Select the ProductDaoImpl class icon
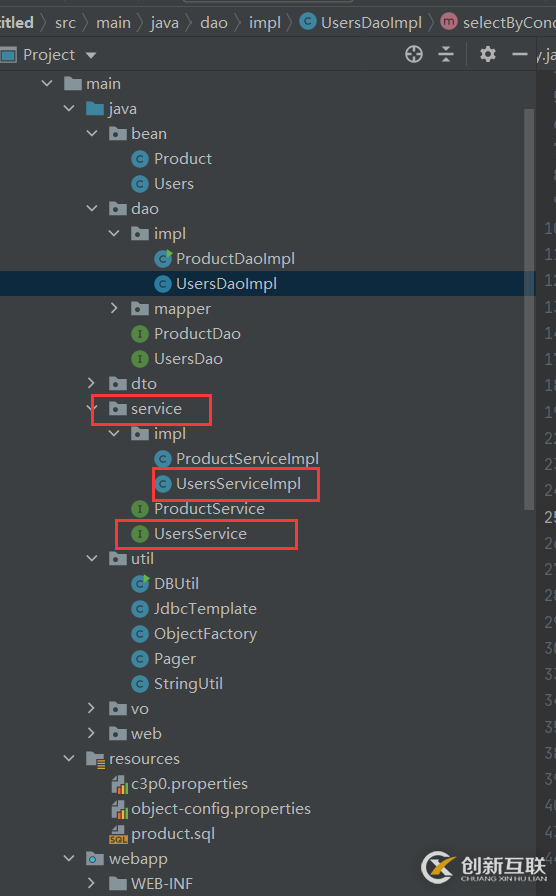Image resolution: width=556 pixels, height=896 pixels. (x=163, y=259)
